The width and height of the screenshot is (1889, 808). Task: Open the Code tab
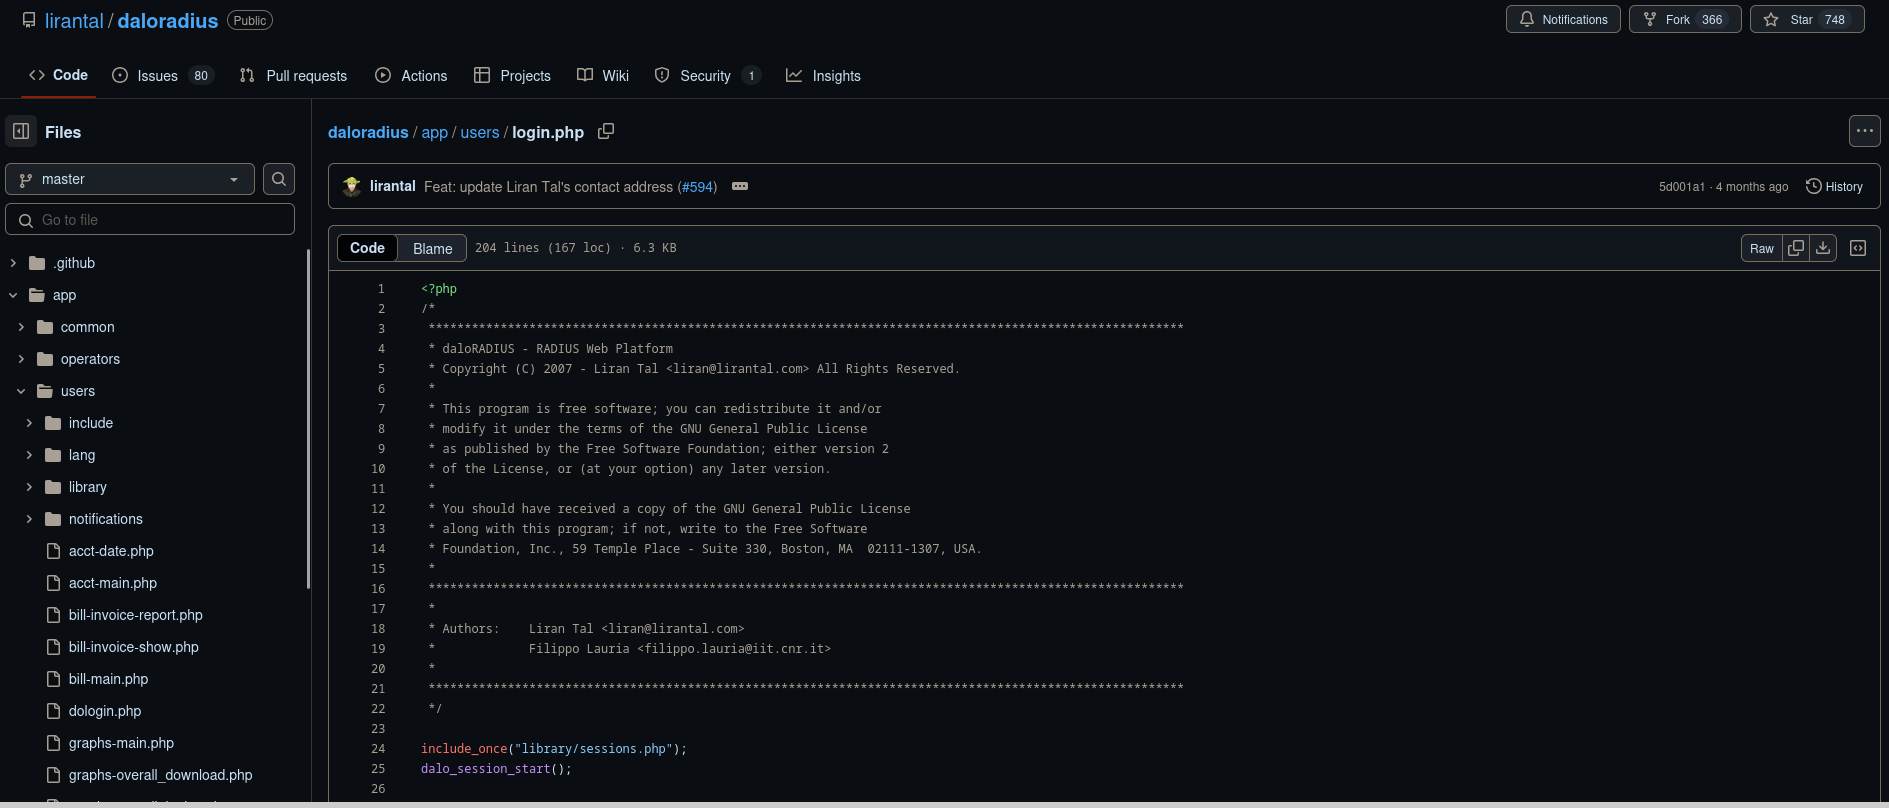[x=58, y=75]
